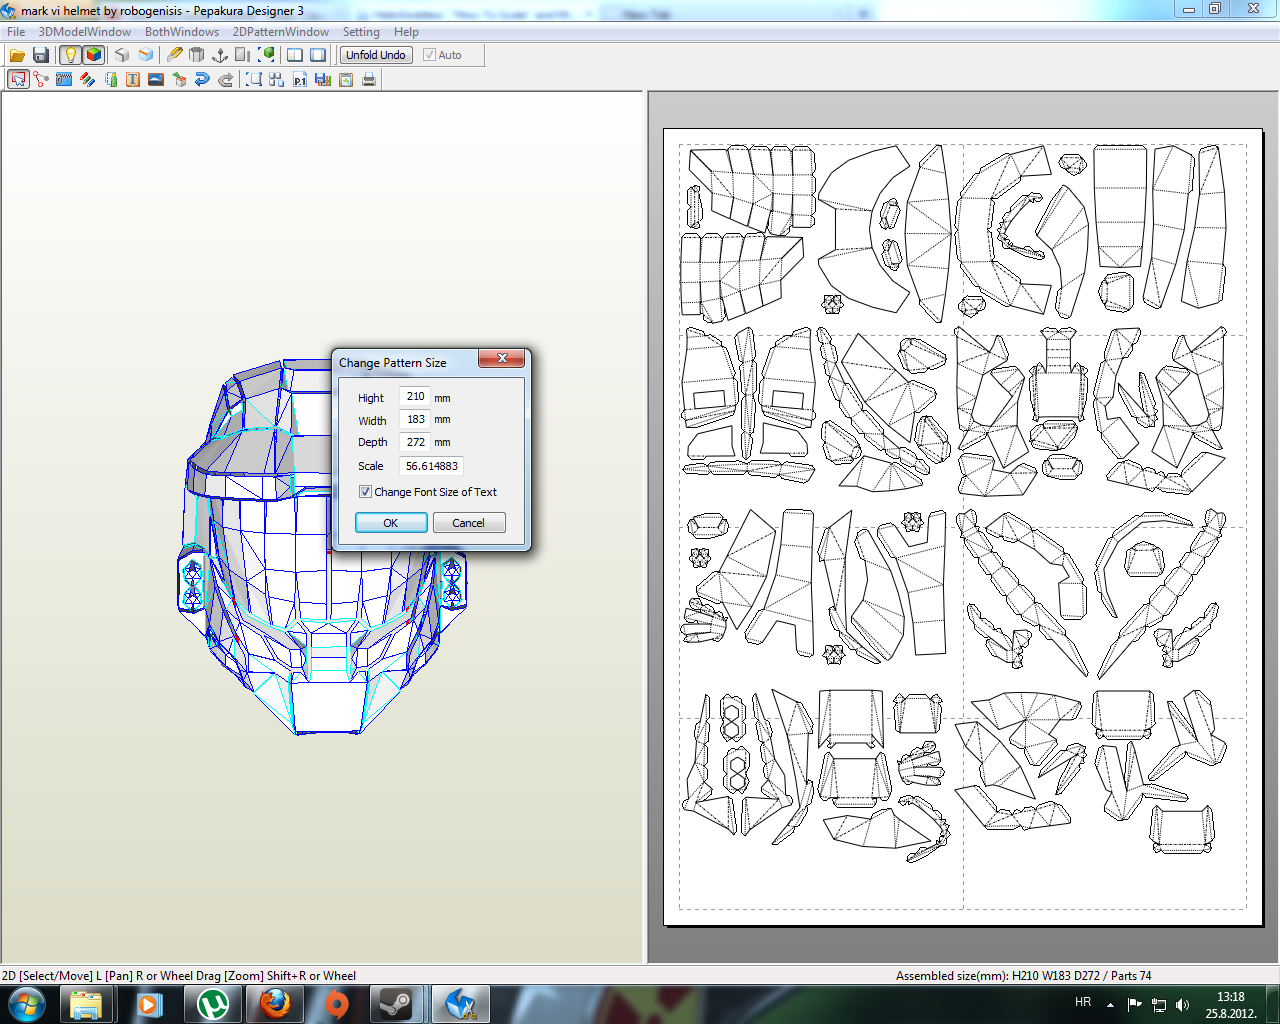Image resolution: width=1280 pixels, height=1024 pixels.
Task: Select the Select/Move arrow tool
Action: click(18, 79)
